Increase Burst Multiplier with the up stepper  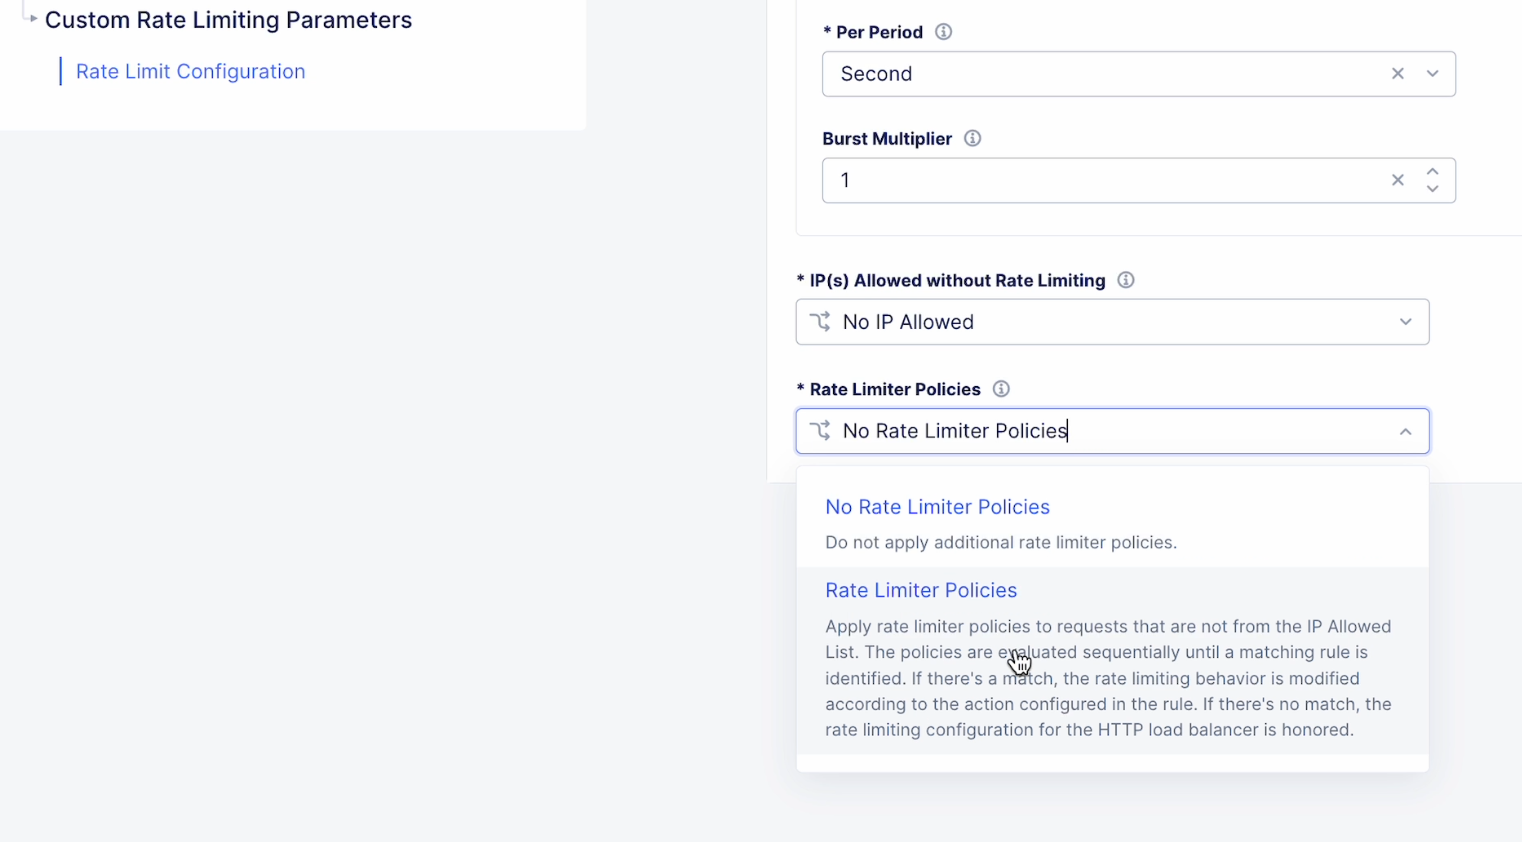[1432, 171]
